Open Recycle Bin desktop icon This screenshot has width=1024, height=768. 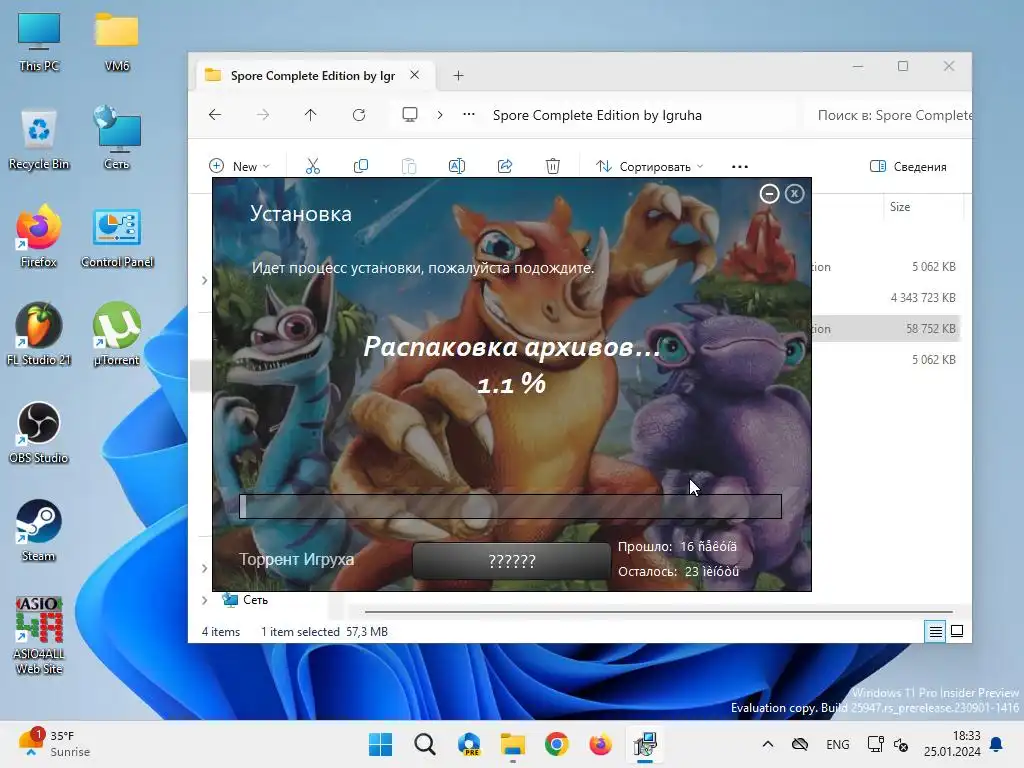pyautogui.click(x=39, y=140)
